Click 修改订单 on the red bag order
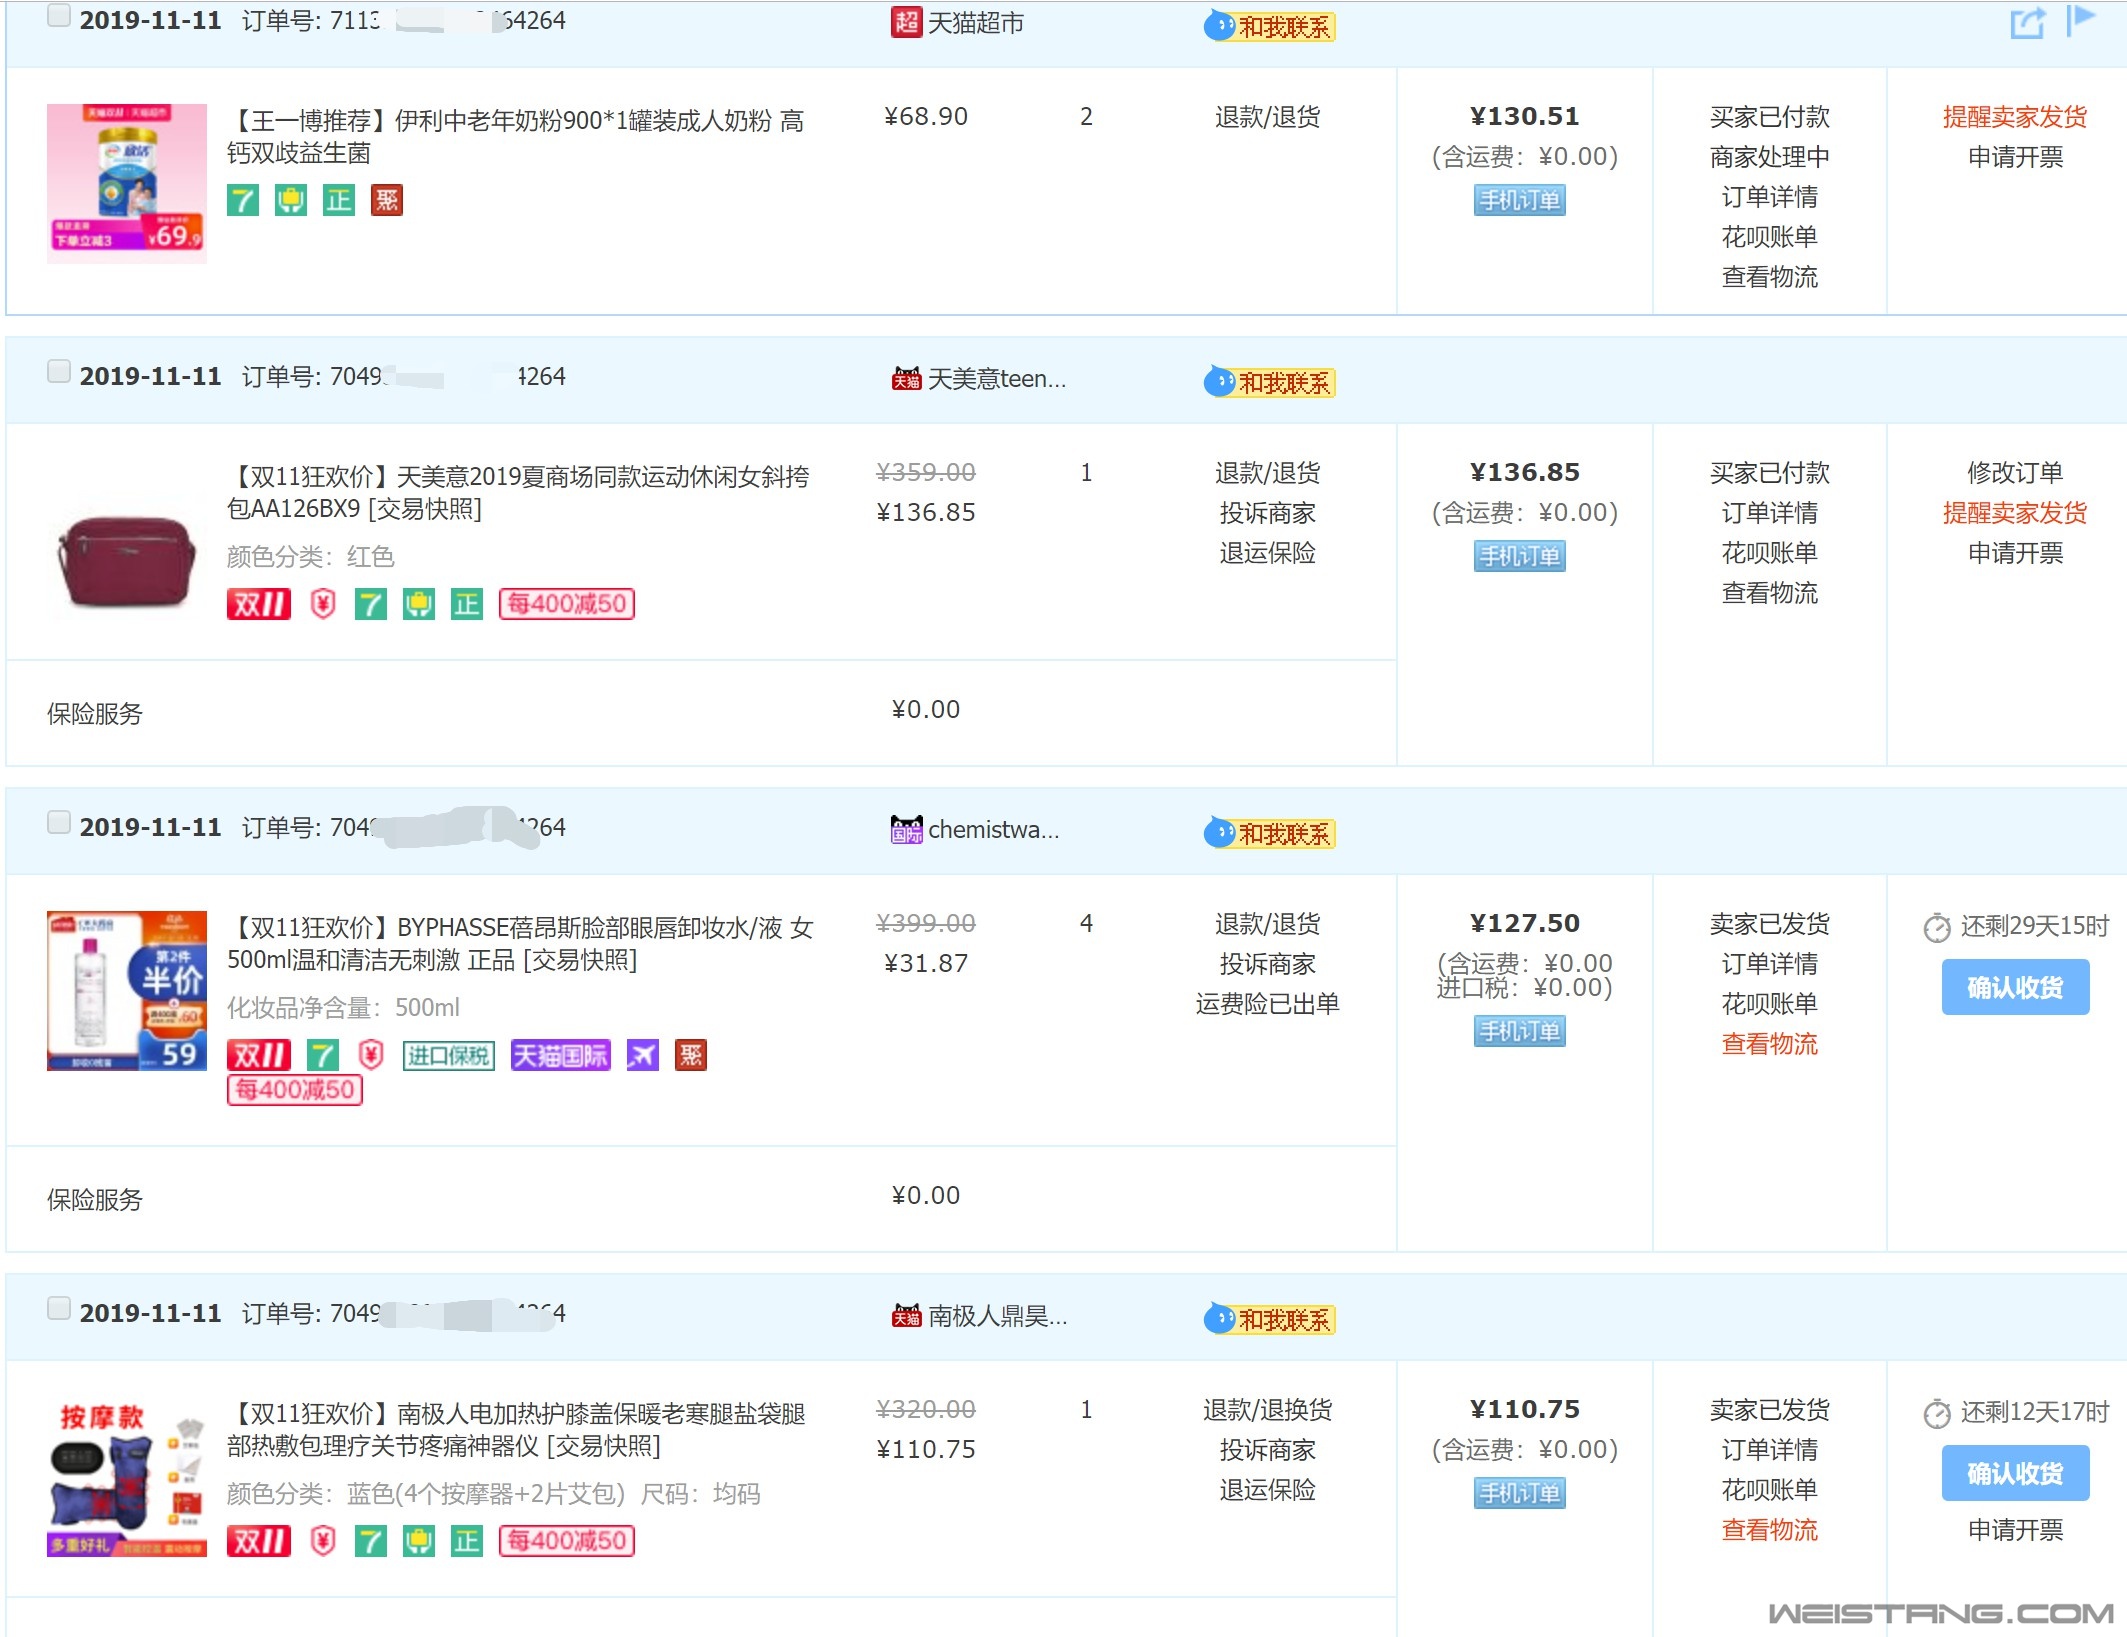The height and width of the screenshot is (1637, 2127). pyautogui.click(x=2015, y=473)
